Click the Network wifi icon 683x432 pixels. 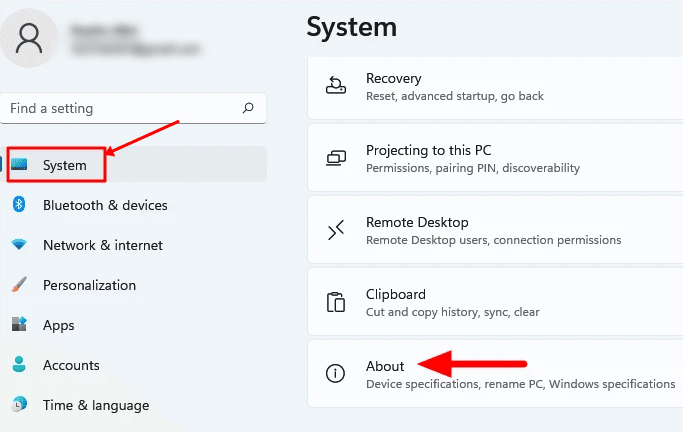click(x=19, y=245)
